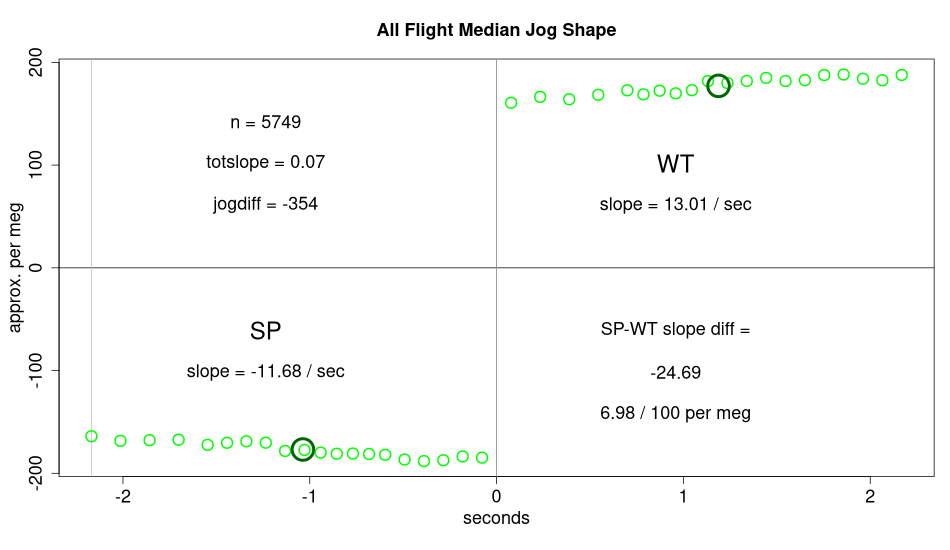Image resolution: width=950 pixels, height=550 pixels.
Task: Click the "totslope = 0.07" text
Action: (266, 162)
